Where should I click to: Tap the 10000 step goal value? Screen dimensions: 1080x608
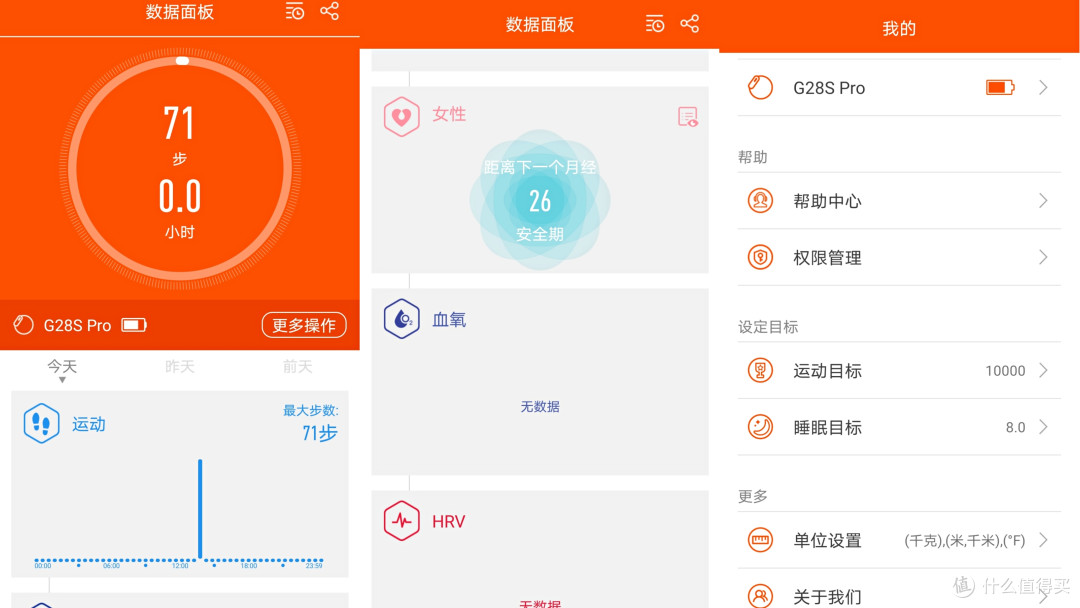pyautogui.click(x=1005, y=370)
